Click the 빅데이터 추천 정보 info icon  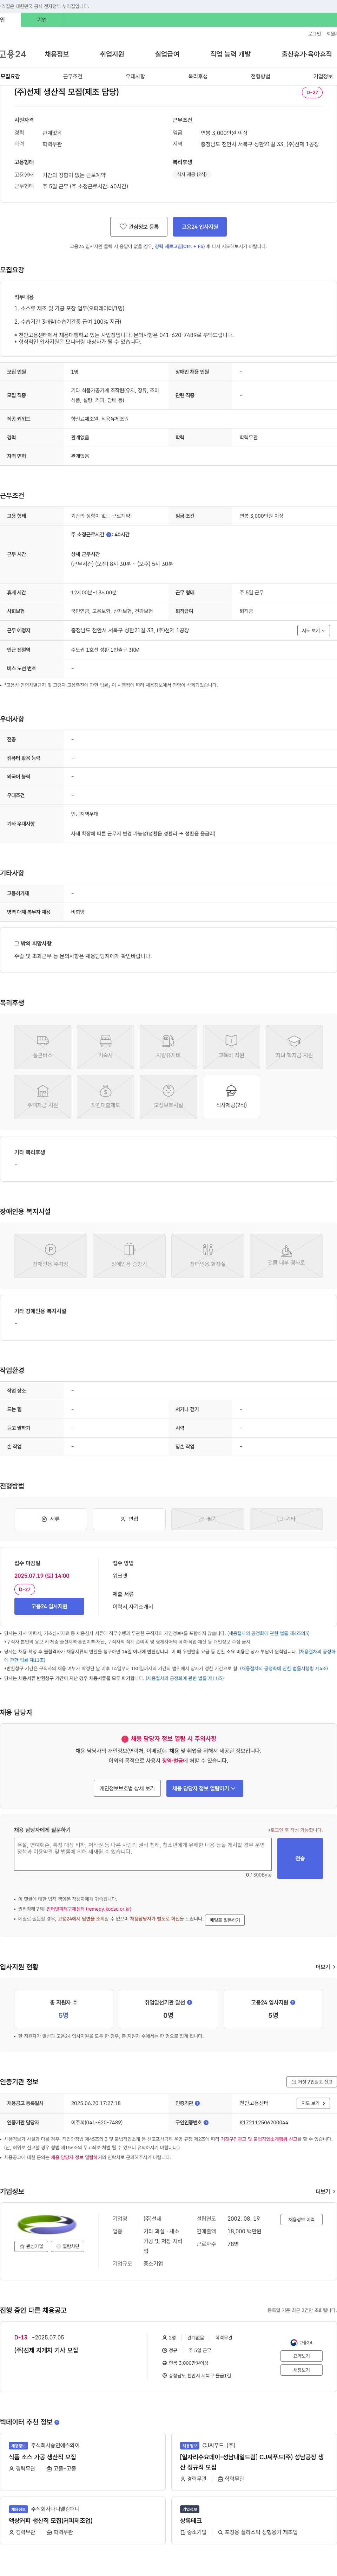click(57, 2422)
